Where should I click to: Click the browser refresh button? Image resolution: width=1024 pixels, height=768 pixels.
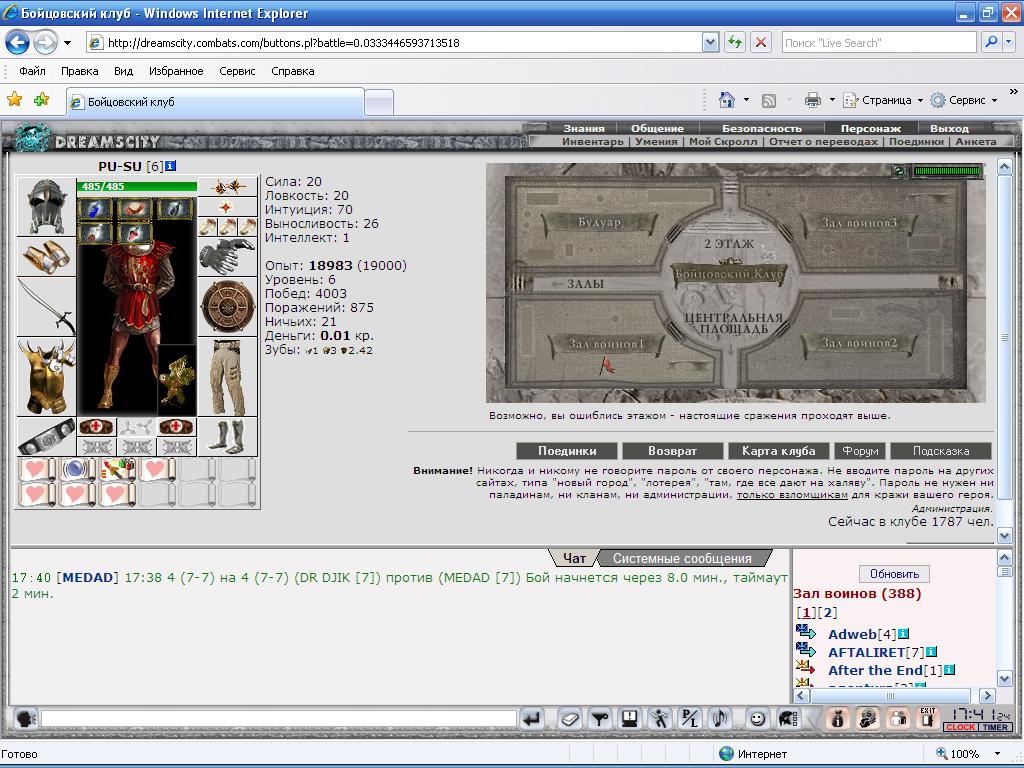[735, 42]
